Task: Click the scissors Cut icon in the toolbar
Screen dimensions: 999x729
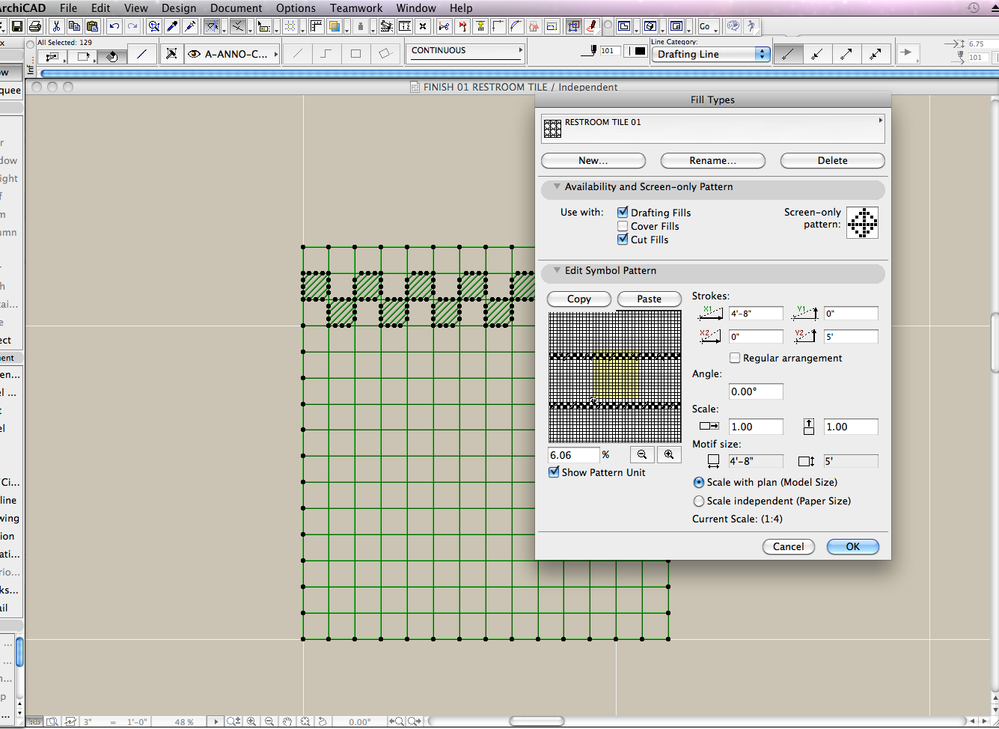Action: click(58, 26)
